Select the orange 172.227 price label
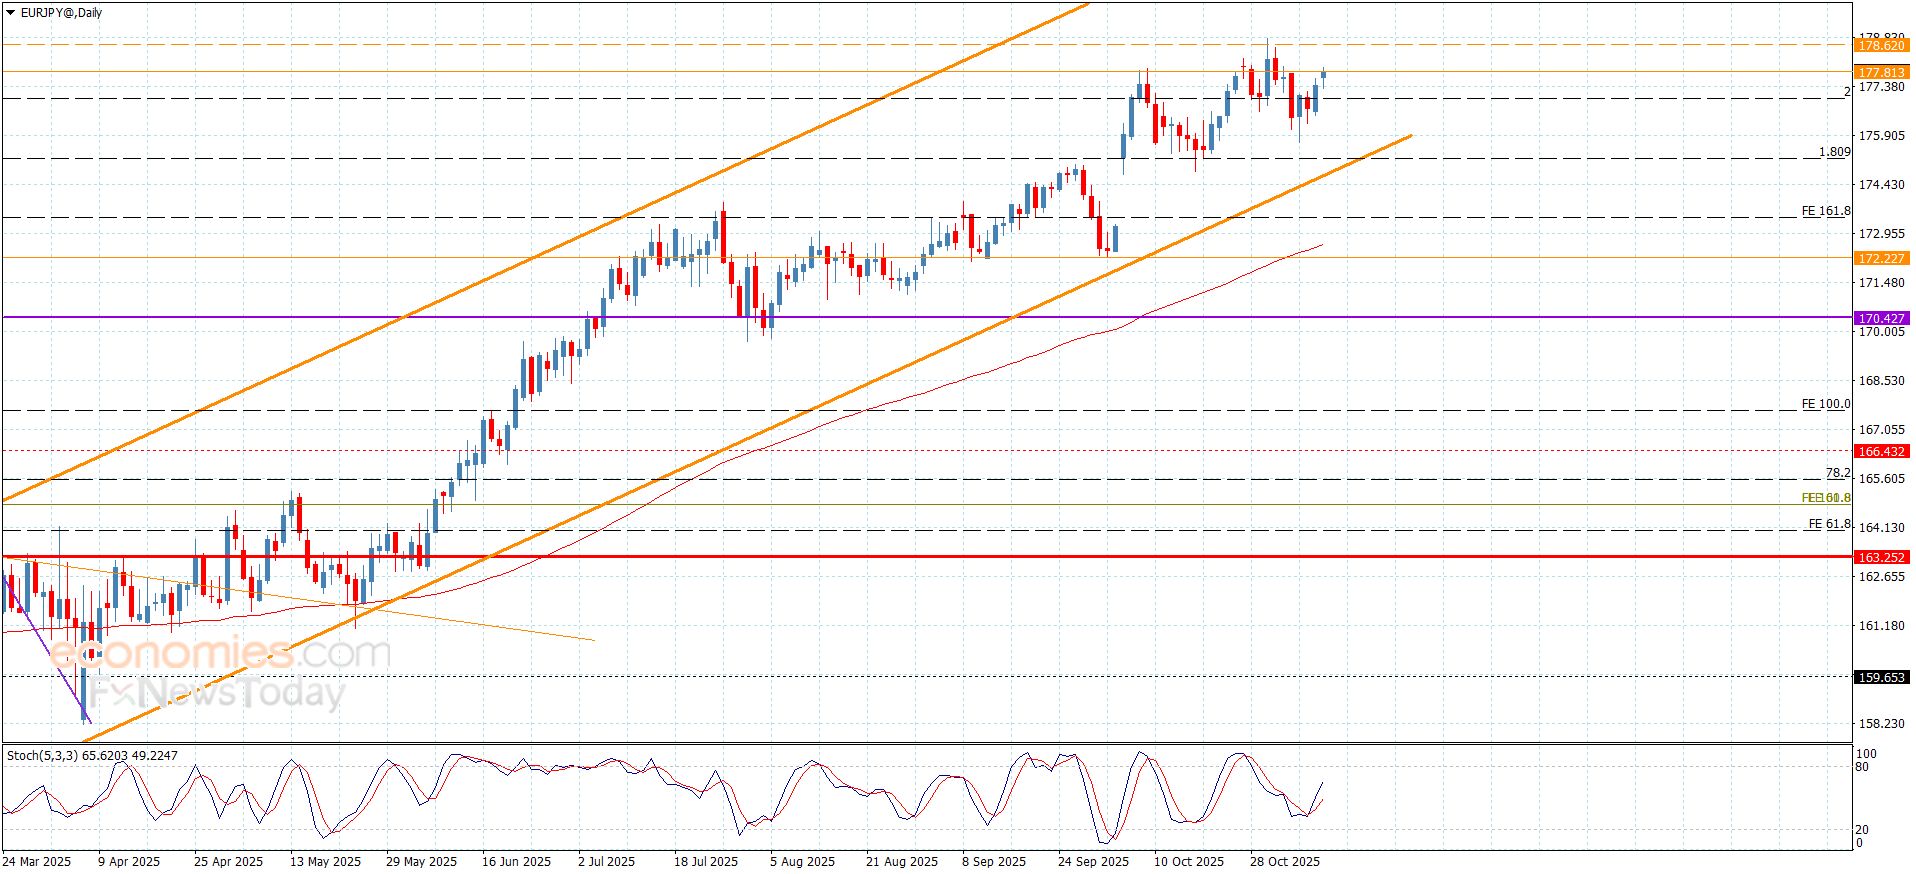 [1881, 258]
